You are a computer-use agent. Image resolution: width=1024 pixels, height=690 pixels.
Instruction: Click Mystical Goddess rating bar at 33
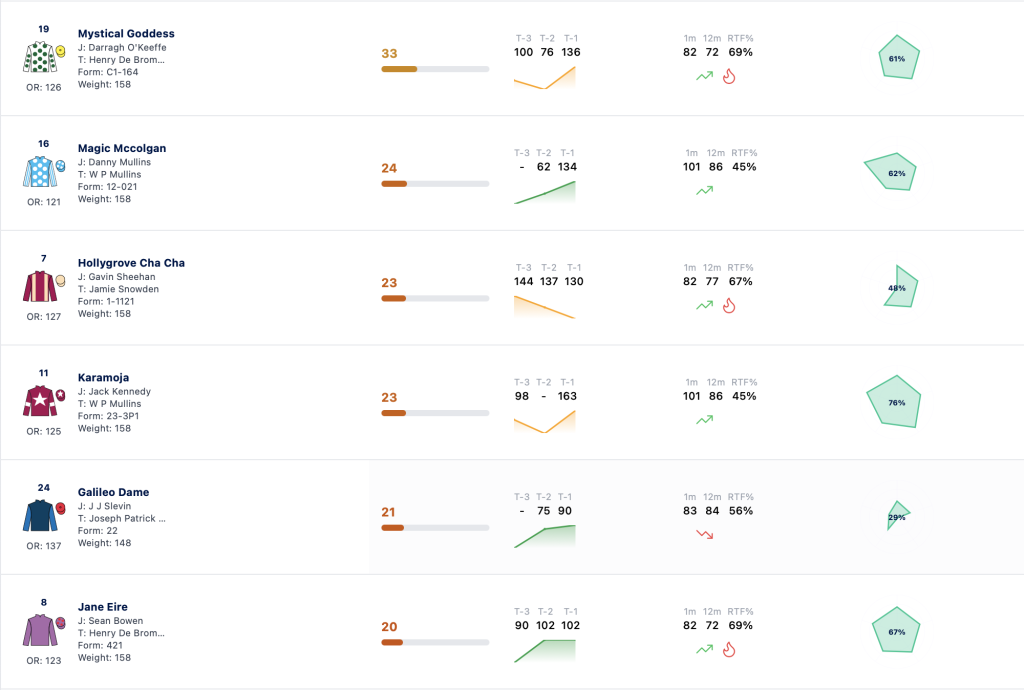(x=435, y=69)
